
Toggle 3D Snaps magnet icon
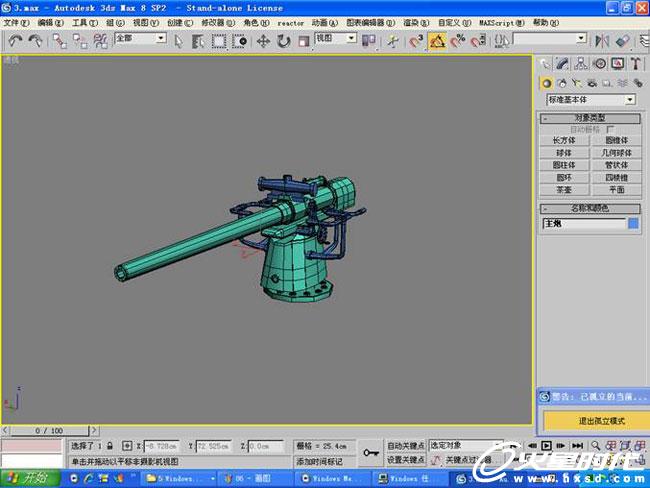pos(416,41)
